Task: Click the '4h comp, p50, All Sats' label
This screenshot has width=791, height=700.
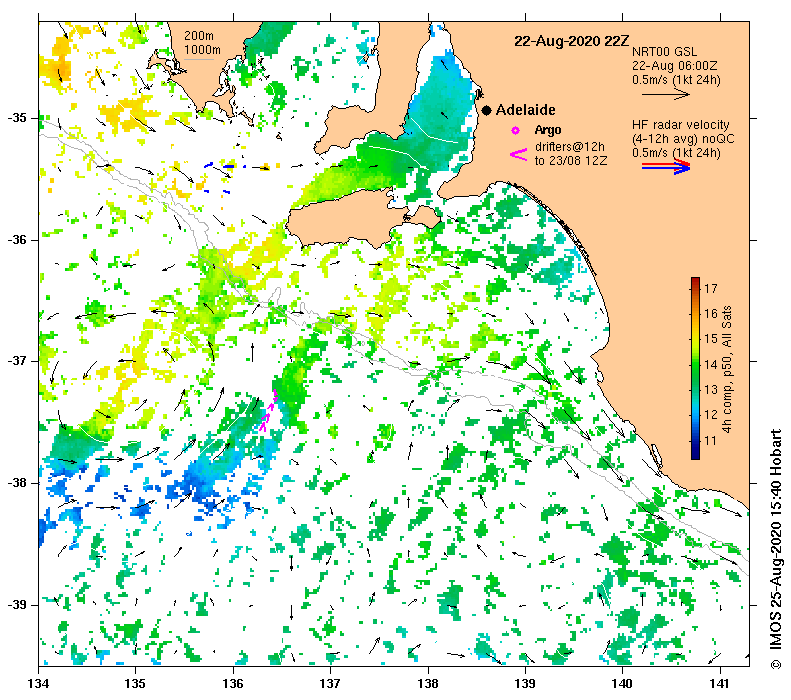Action: point(726,369)
